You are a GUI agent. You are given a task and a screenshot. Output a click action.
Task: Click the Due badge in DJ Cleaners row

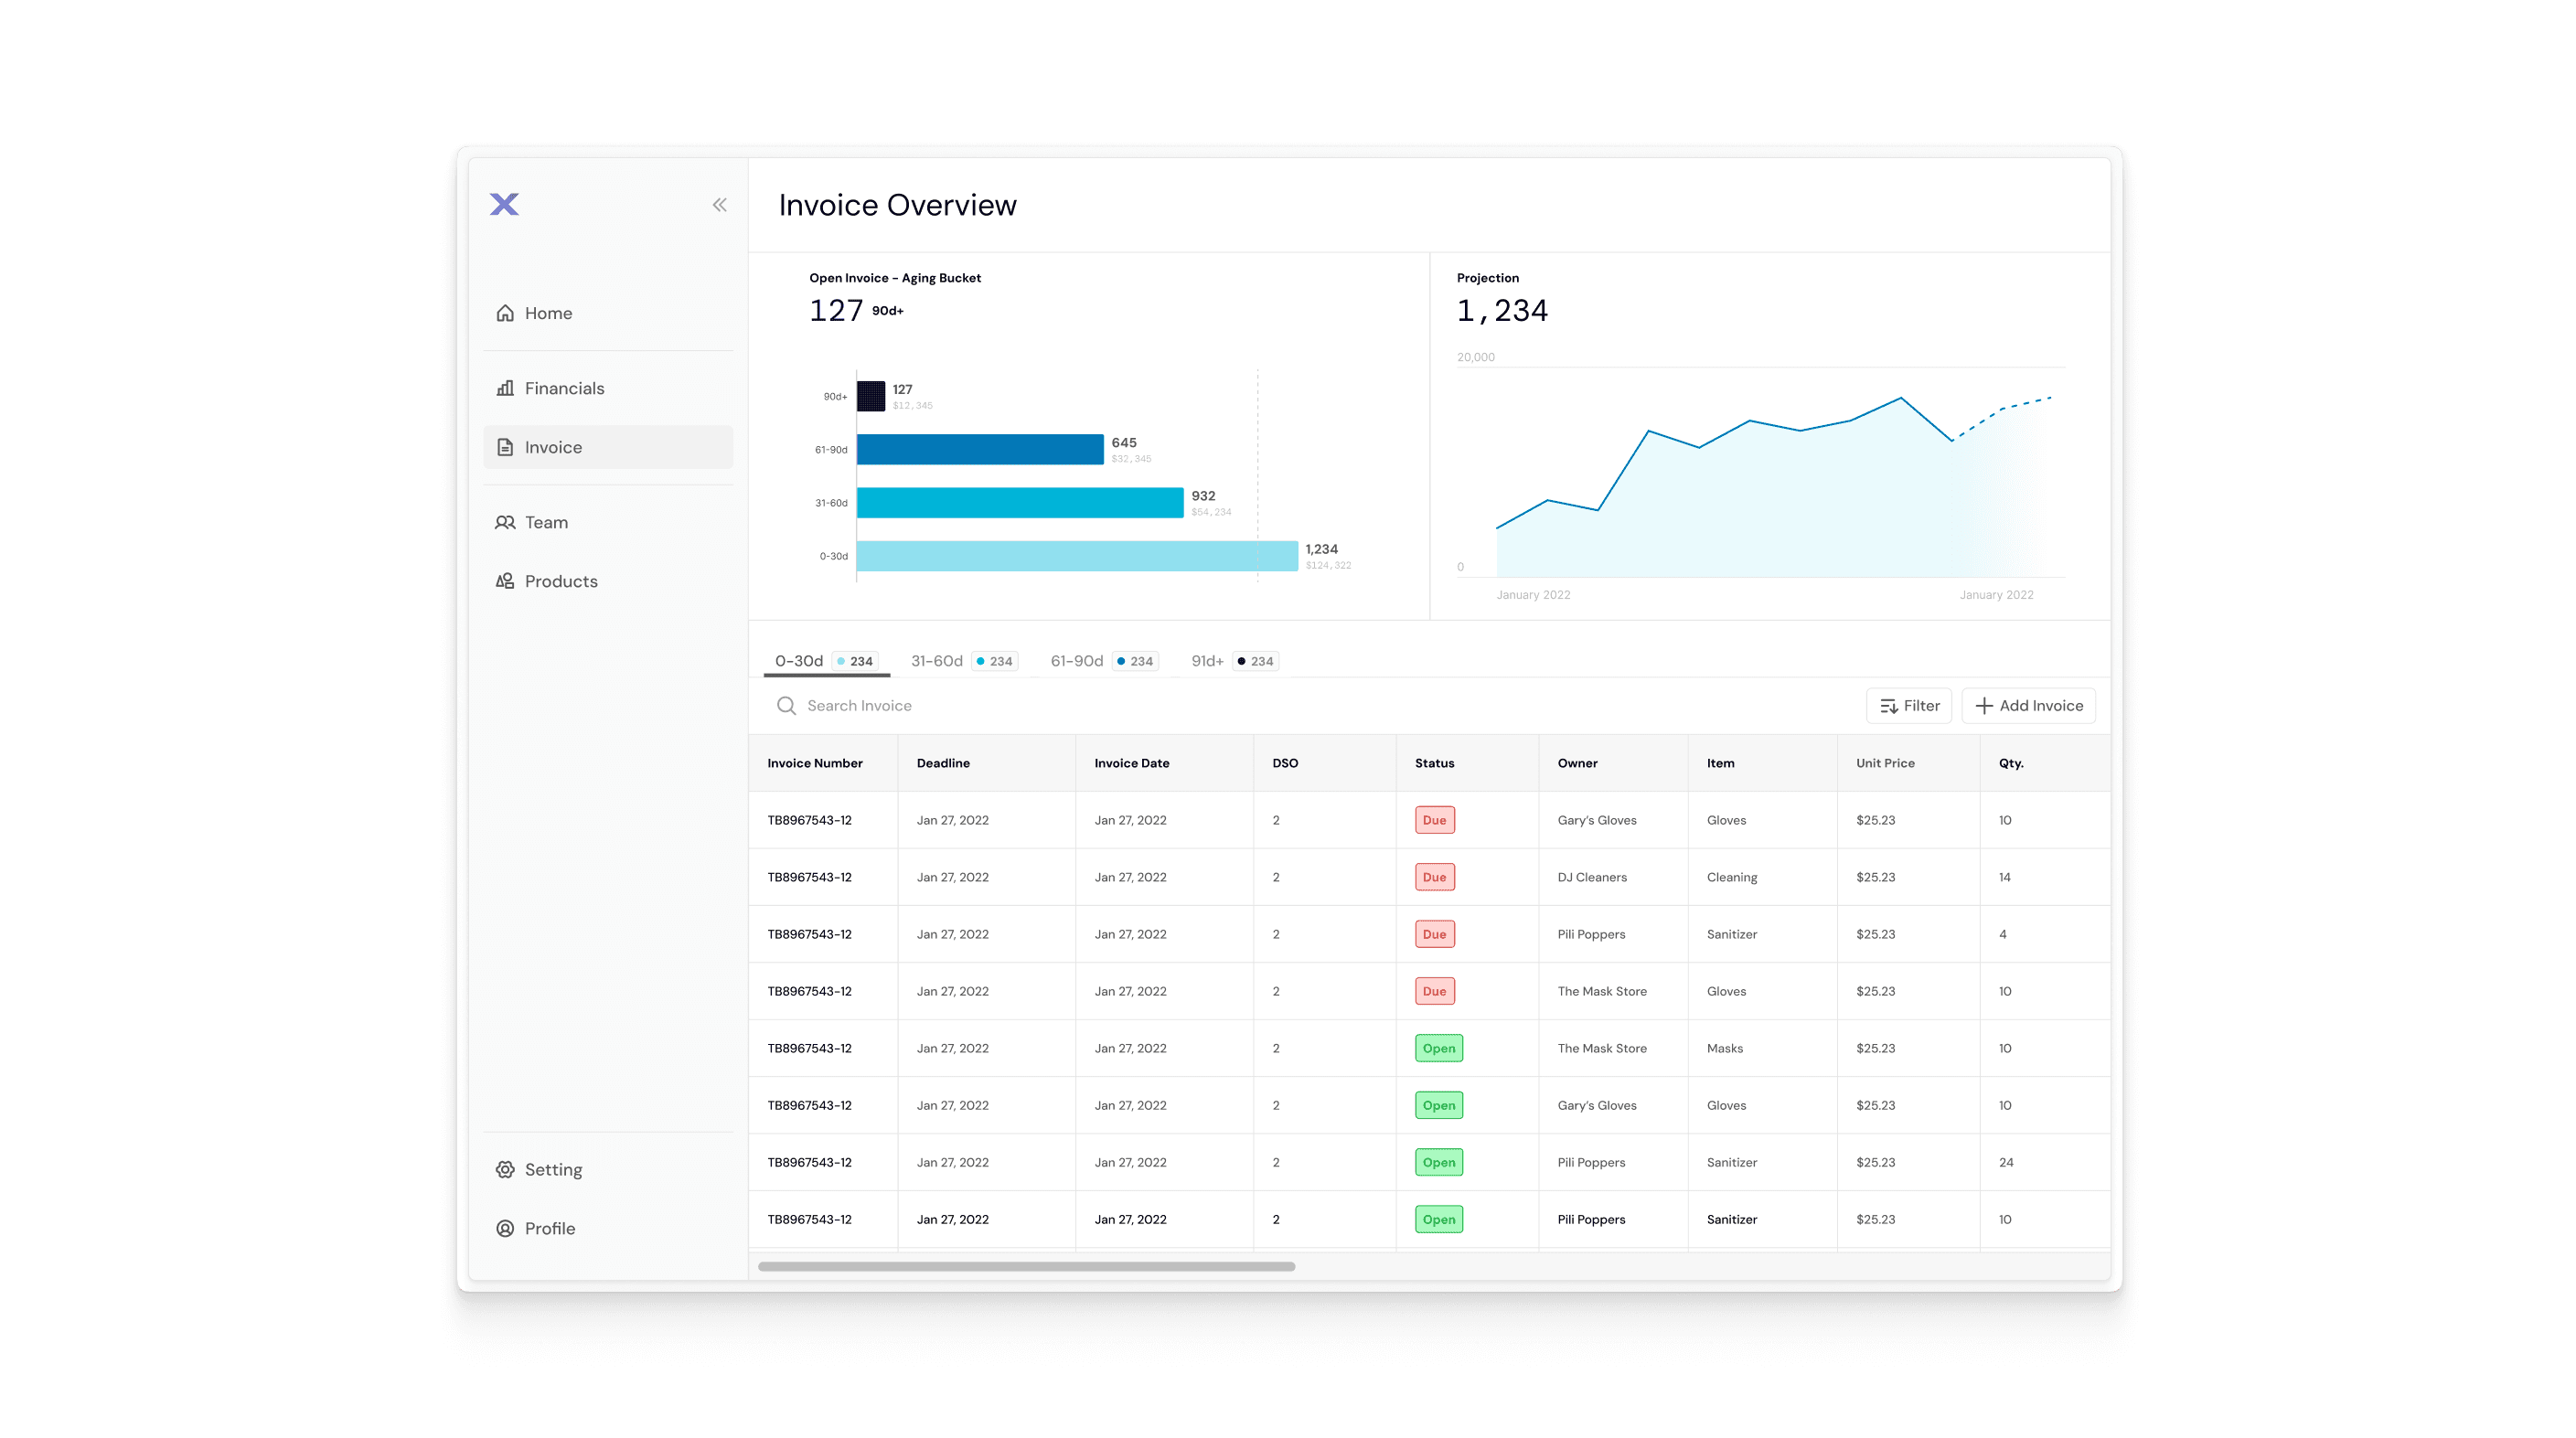1434,877
